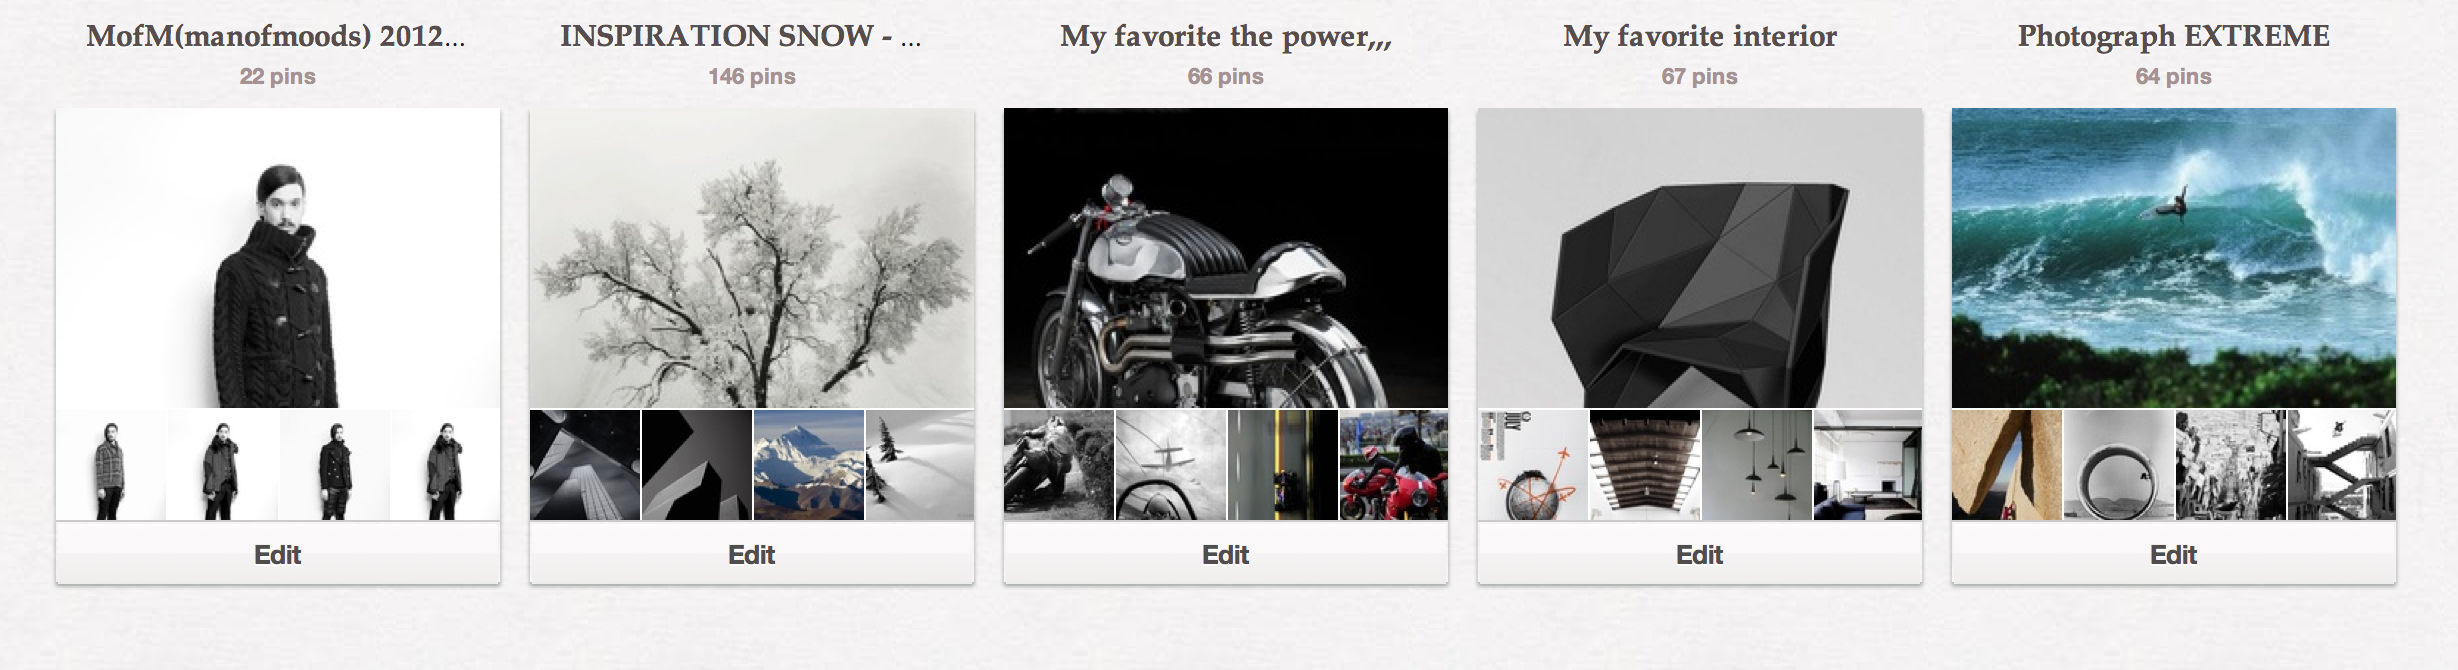The width and height of the screenshot is (2458, 670).
Task: Click Edit under My favorite the power board
Action: (x=1226, y=553)
